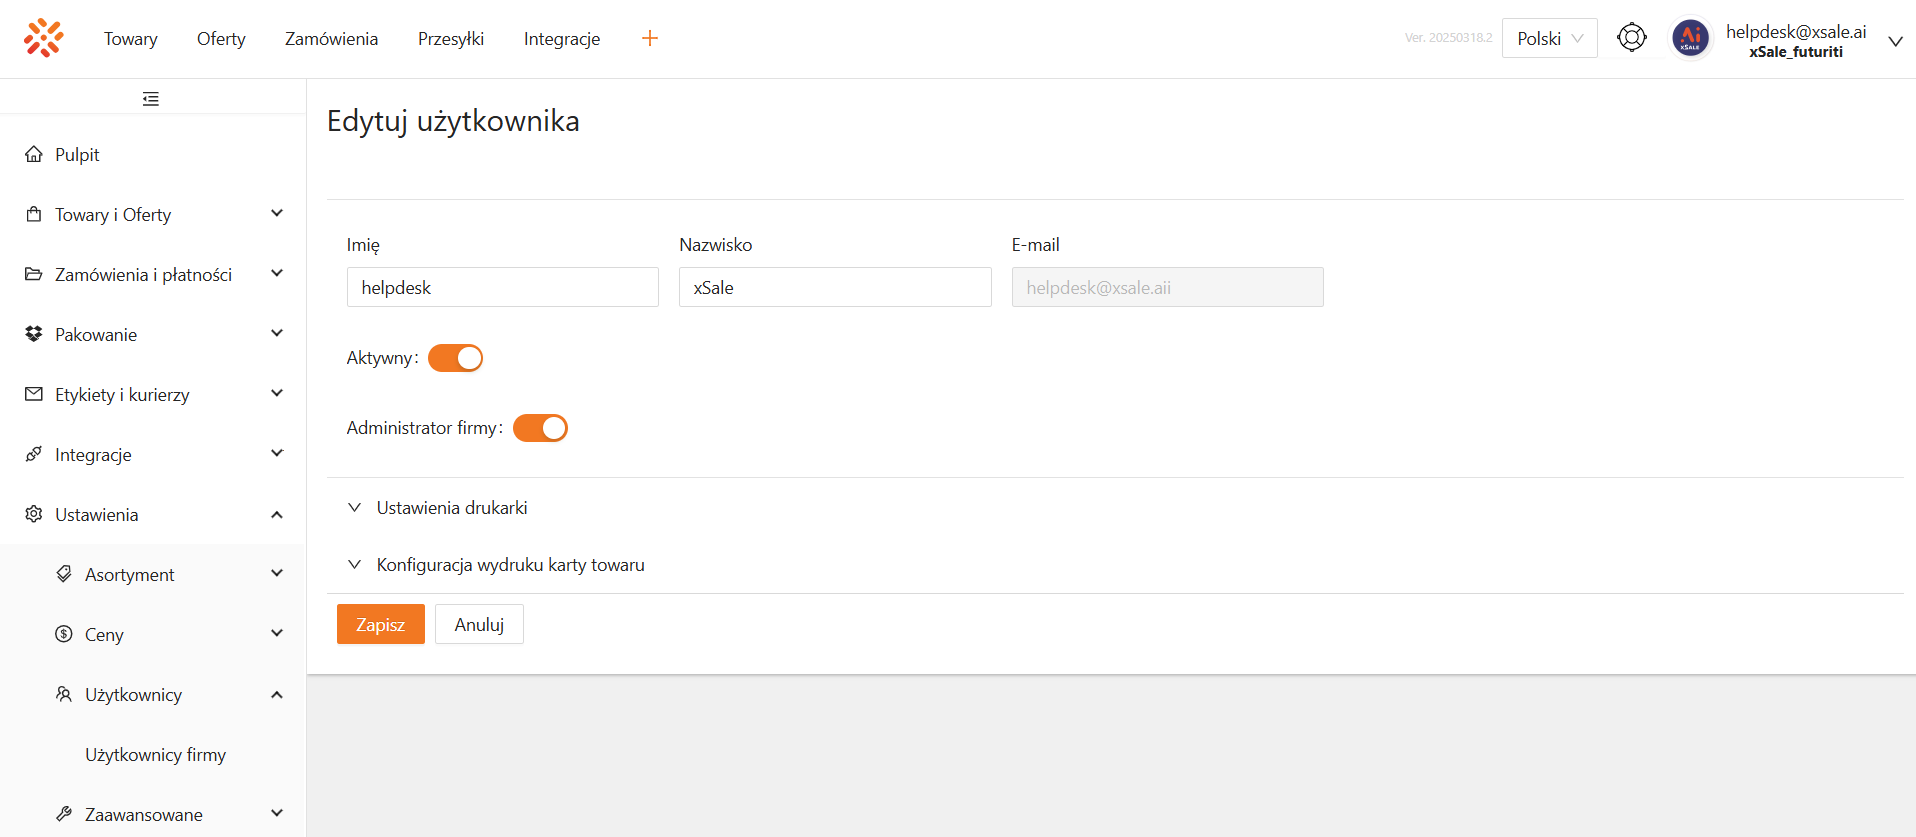Viewport: 1916px width, 837px height.
Task: Click the user avatar icon
Action: [1690, 39]
